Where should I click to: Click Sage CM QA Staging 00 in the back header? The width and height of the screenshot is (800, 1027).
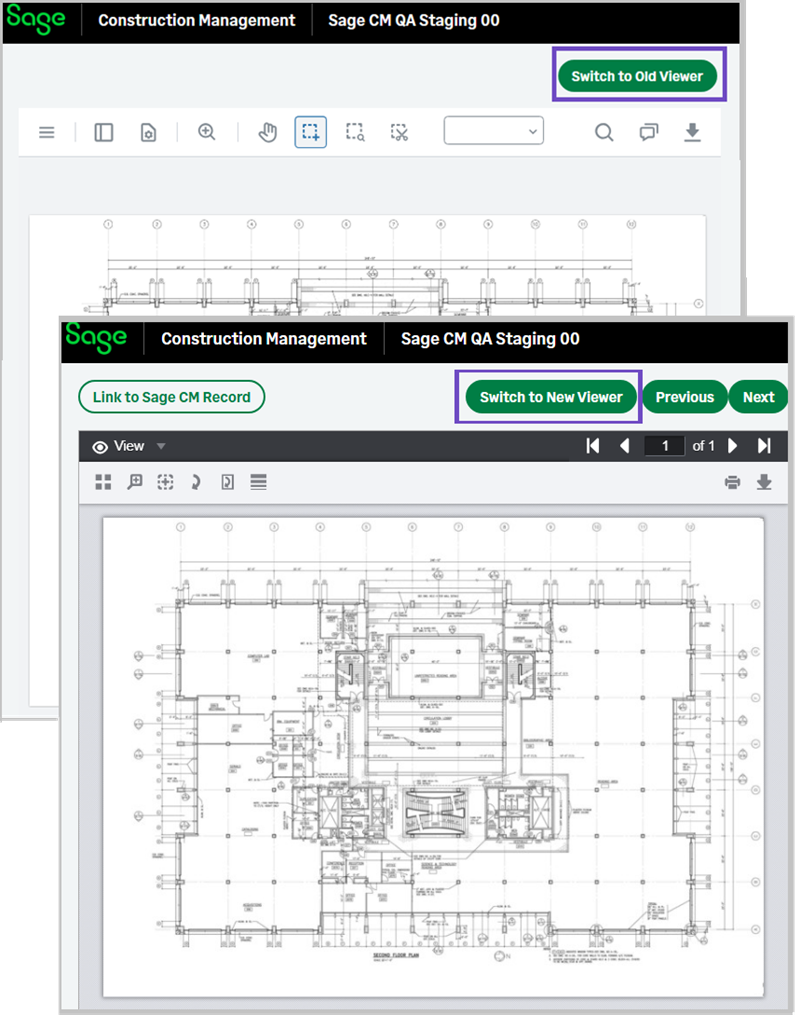pyautogui.click(x=414, y=20)
